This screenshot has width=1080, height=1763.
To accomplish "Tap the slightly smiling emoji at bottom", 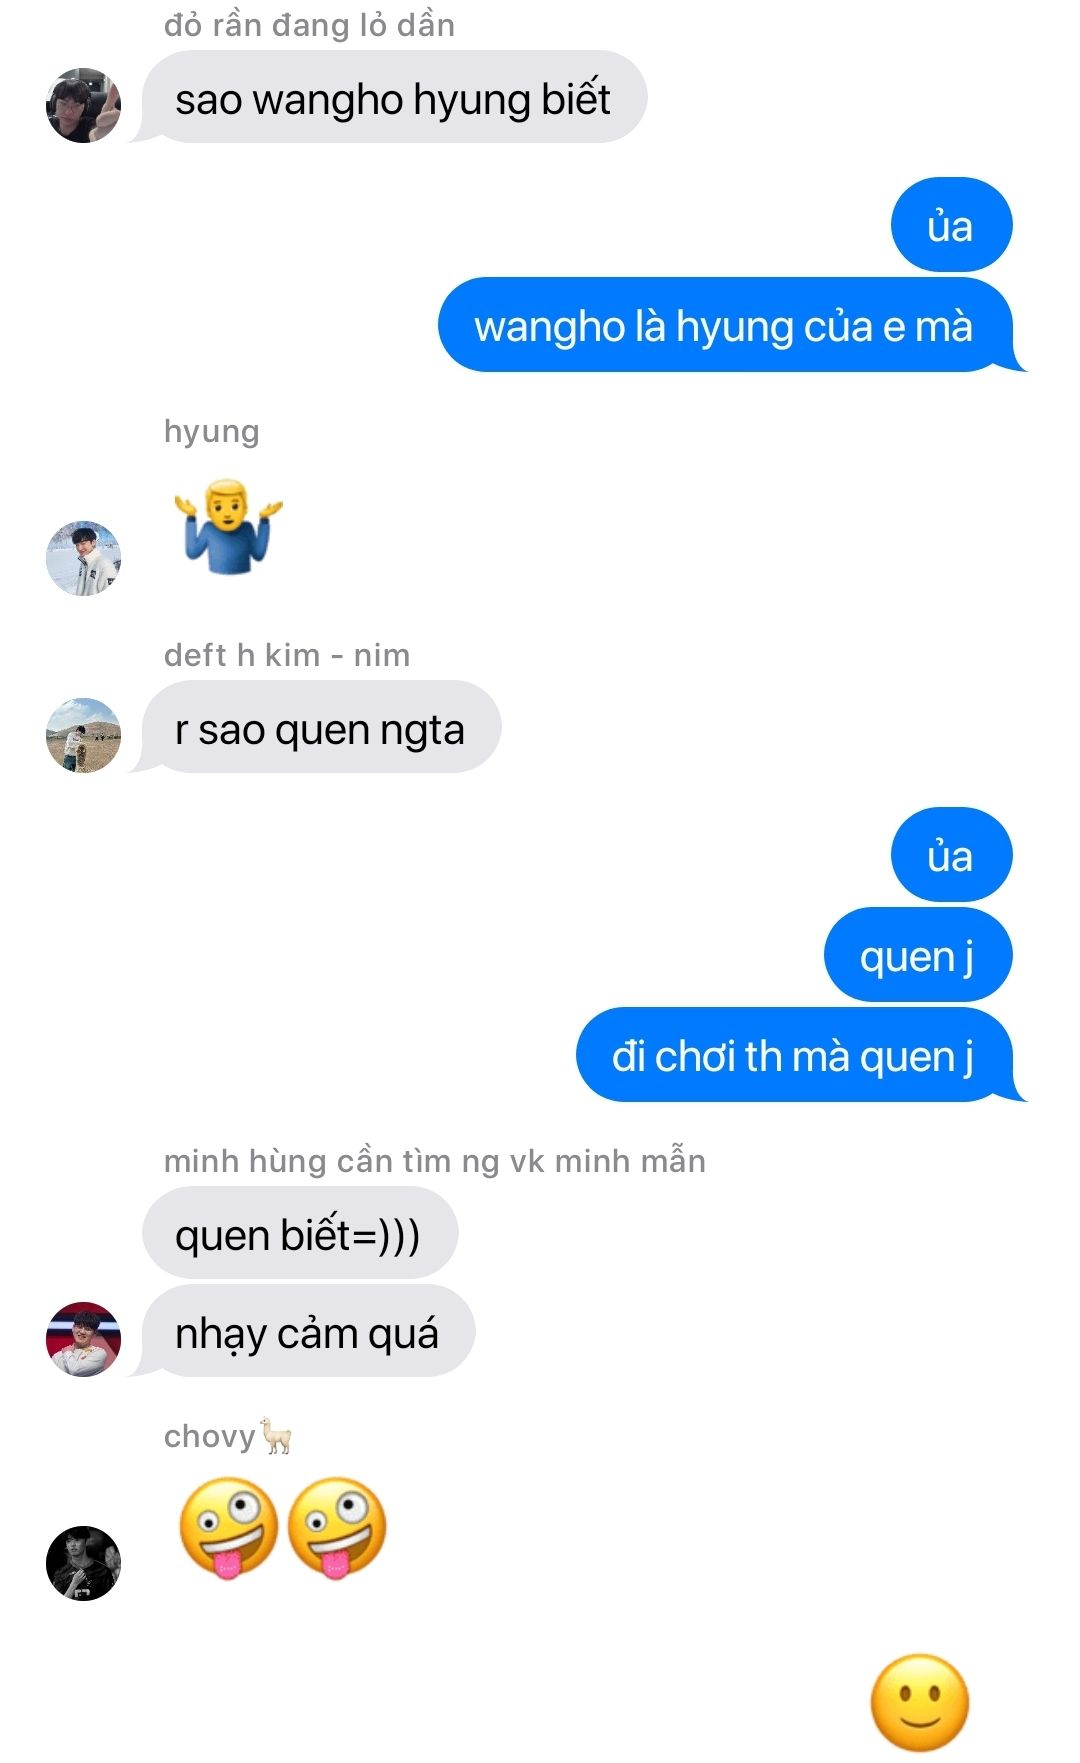I will pos(920,1703).
